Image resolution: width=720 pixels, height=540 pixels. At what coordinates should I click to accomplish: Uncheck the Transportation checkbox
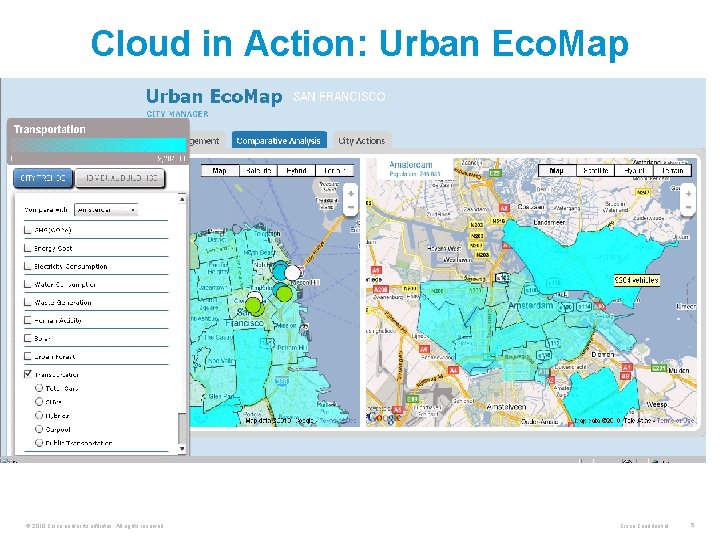click(28, 374)
